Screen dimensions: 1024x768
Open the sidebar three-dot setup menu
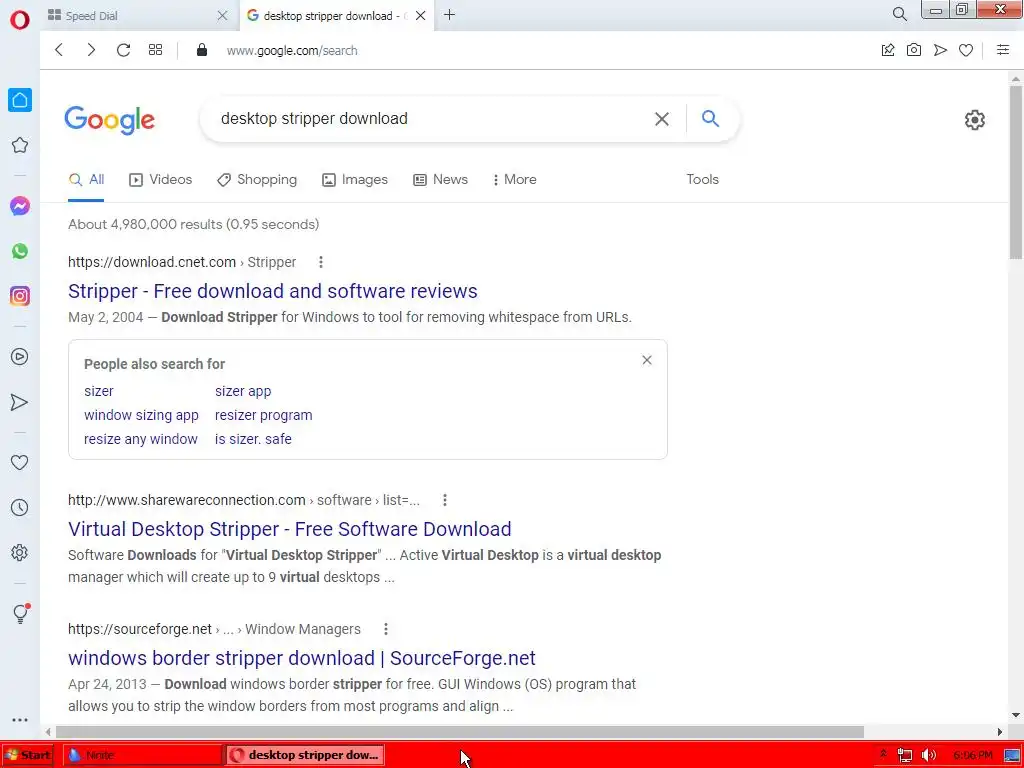pos(20,720)
